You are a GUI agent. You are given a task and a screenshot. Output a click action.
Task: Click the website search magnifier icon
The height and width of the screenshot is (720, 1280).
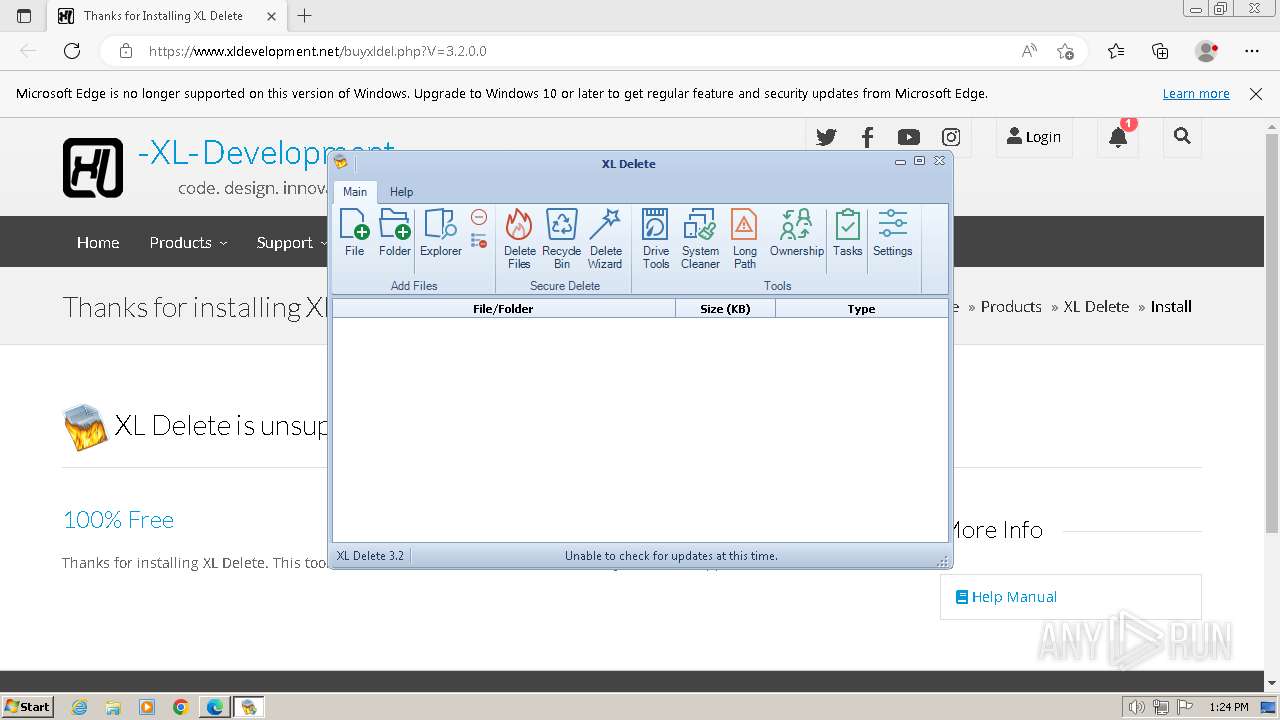pos(1182,136)
